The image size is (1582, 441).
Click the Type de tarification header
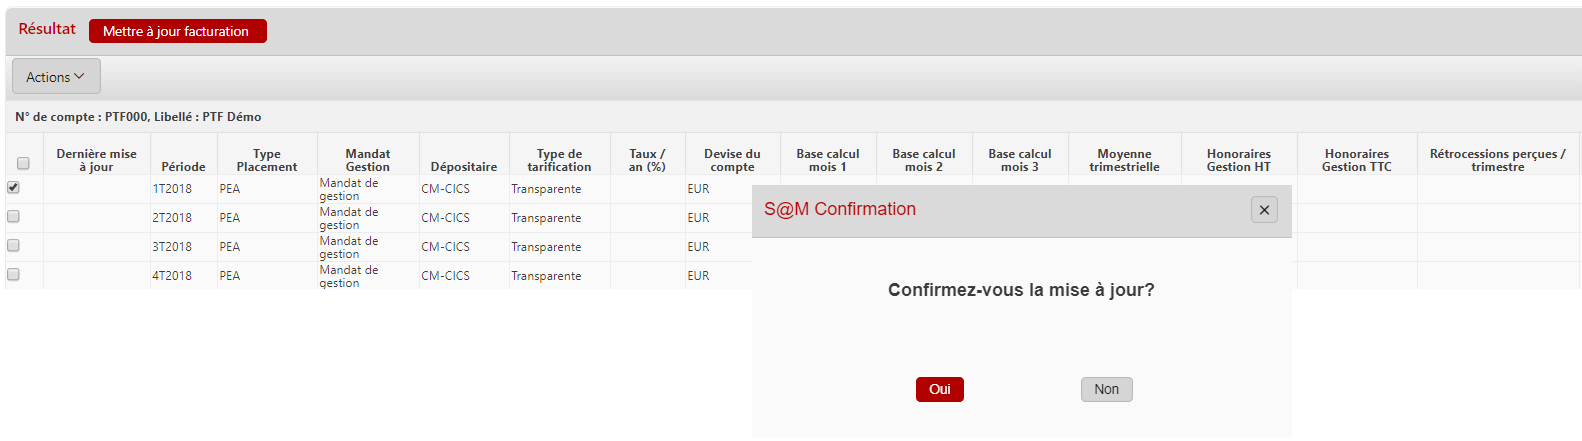tap(559, 160)
